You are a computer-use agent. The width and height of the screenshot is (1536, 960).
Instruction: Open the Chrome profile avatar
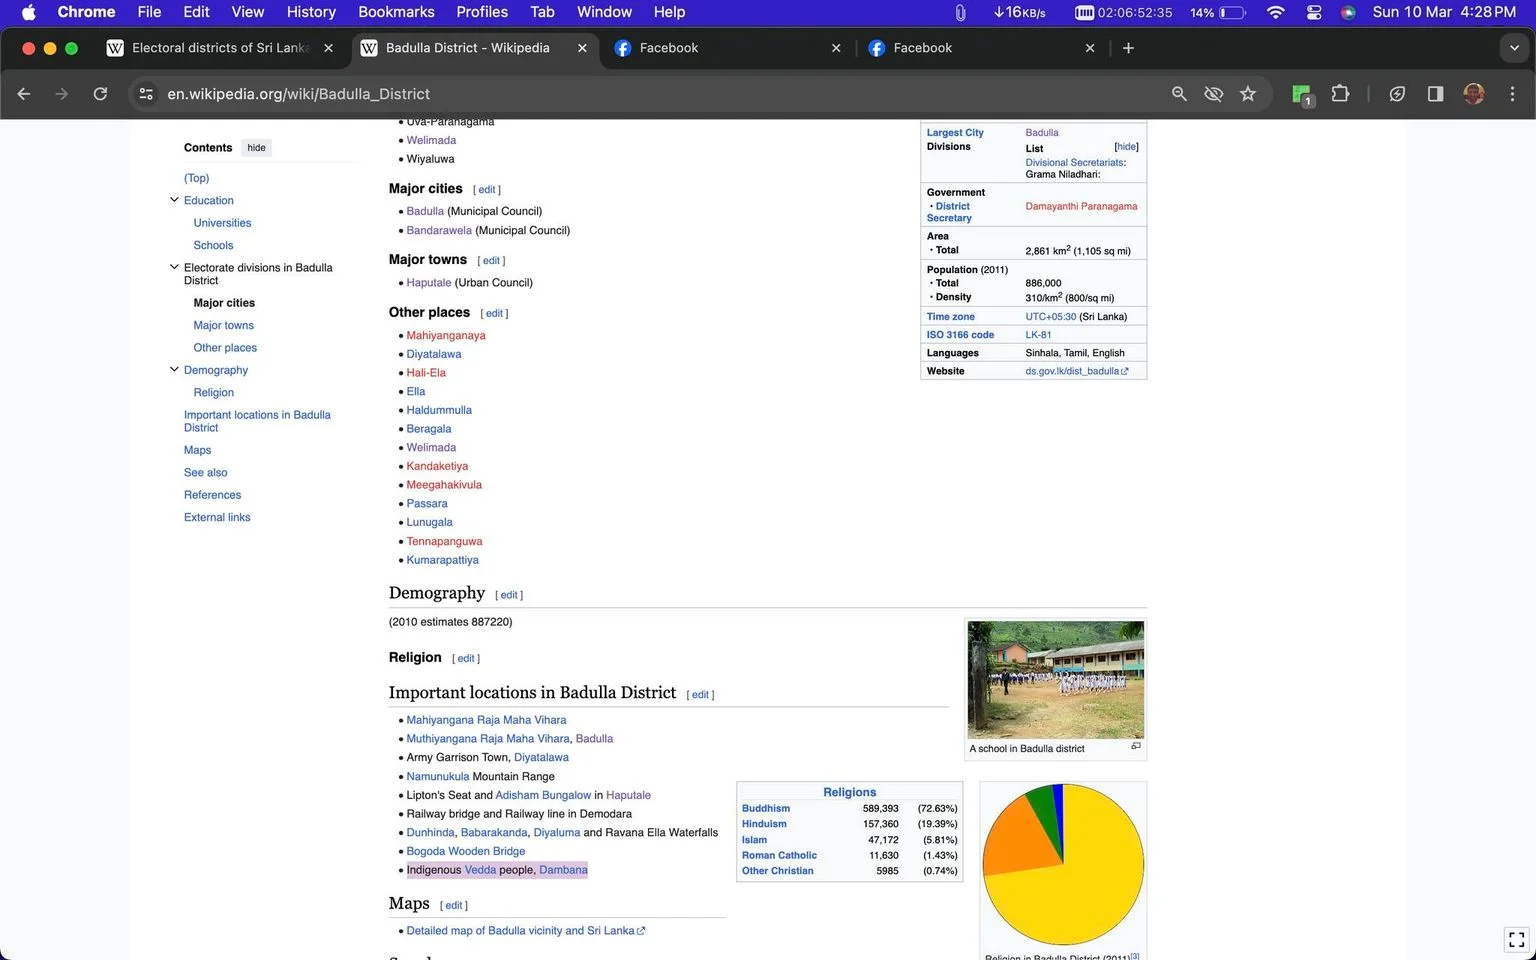(x=1474, y=94)
